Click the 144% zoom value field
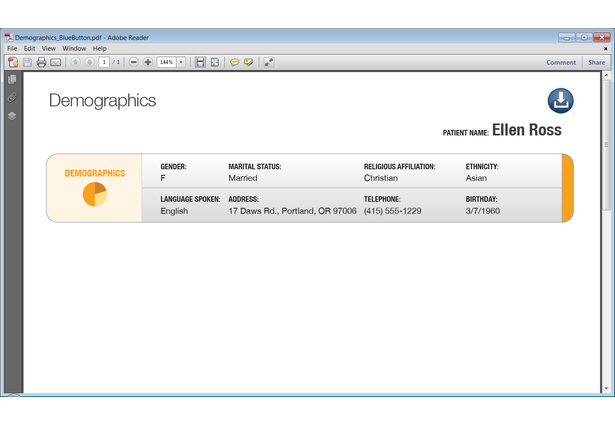 click(x=167, y=62)
